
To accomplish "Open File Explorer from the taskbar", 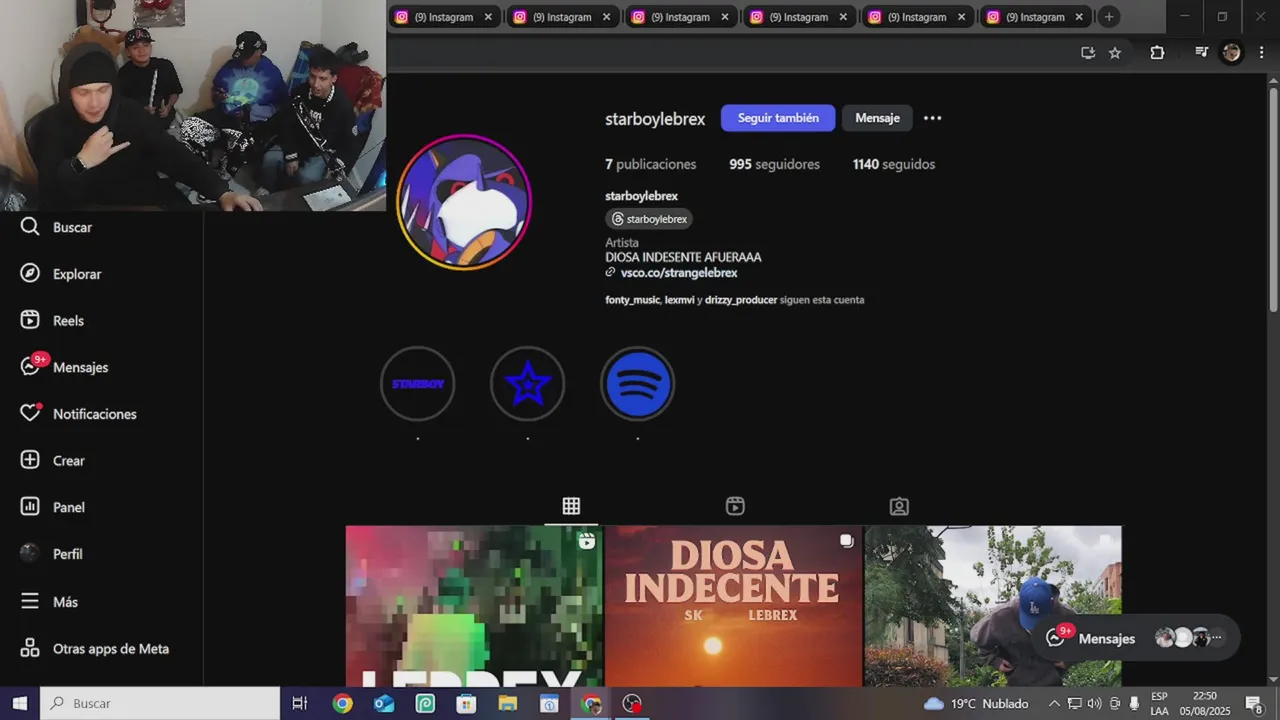I will click(x=507, y=703).
